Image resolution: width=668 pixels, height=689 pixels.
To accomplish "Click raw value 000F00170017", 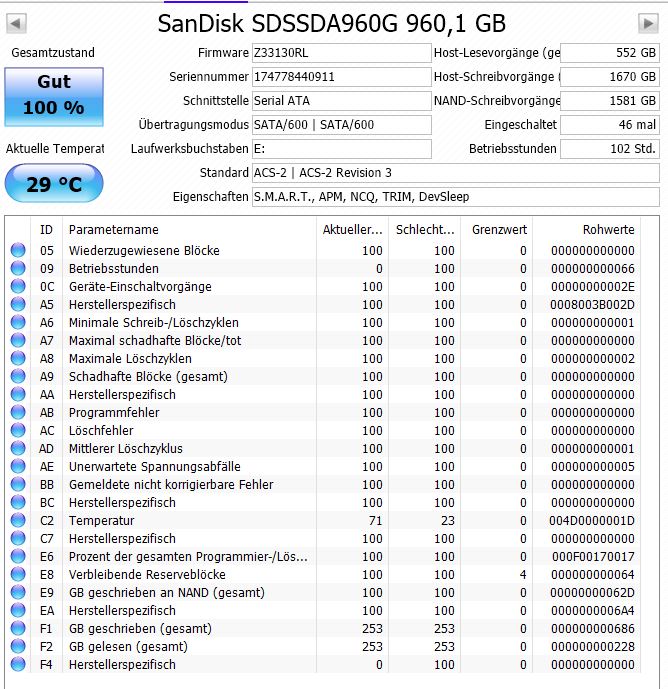I will click(x=593, y=557).
